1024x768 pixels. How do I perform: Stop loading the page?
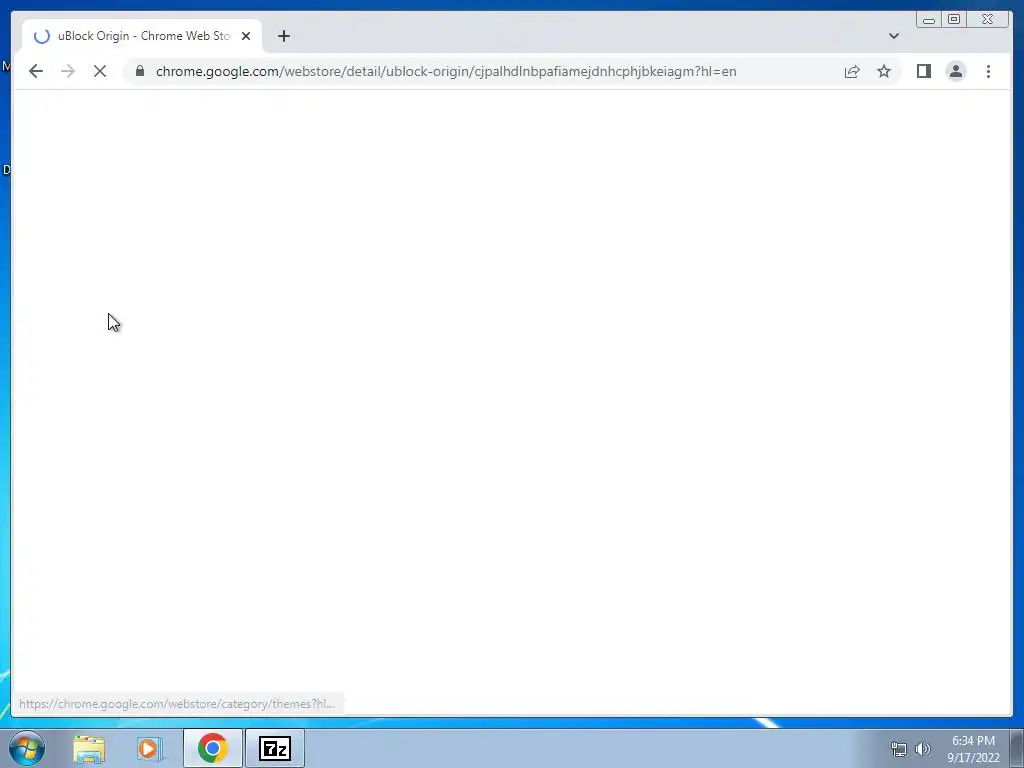pos(100,71)
